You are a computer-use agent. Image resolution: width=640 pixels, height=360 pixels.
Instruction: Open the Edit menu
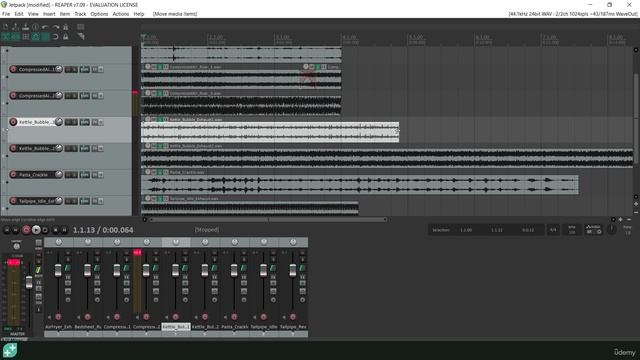(19, 14)
